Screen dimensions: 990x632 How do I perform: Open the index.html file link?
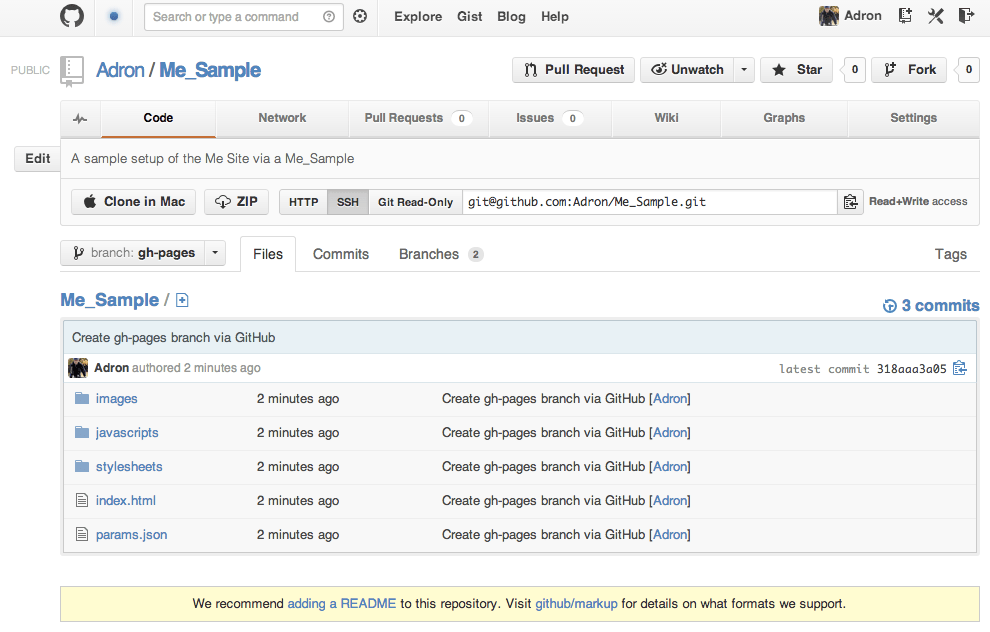point(126,501)
